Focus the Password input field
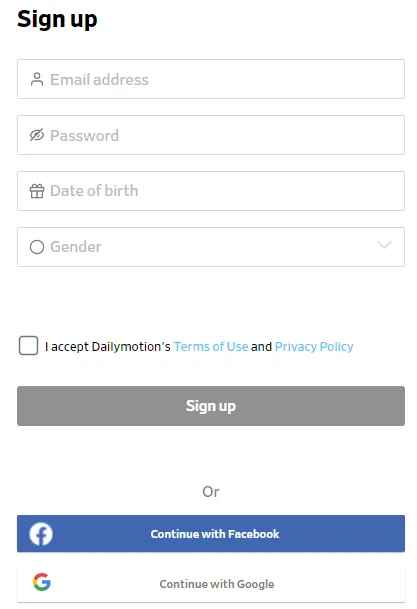The image size is (417, 609). point(211,135)
